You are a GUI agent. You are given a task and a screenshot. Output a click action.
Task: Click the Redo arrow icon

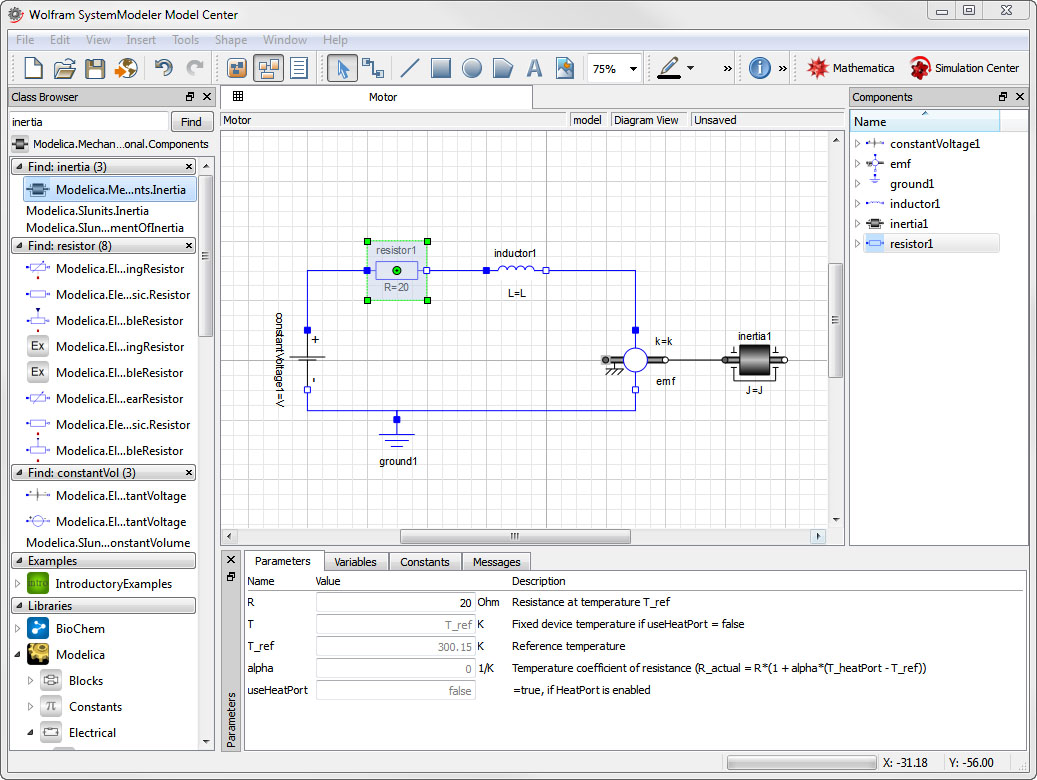195,67
